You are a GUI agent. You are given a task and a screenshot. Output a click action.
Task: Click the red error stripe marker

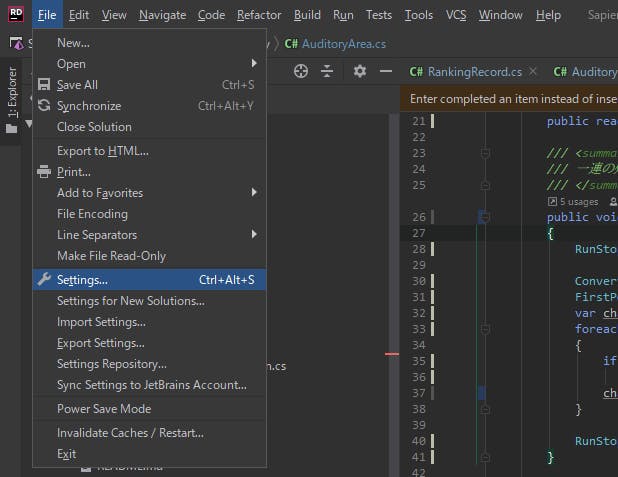(x=392, y=354)
